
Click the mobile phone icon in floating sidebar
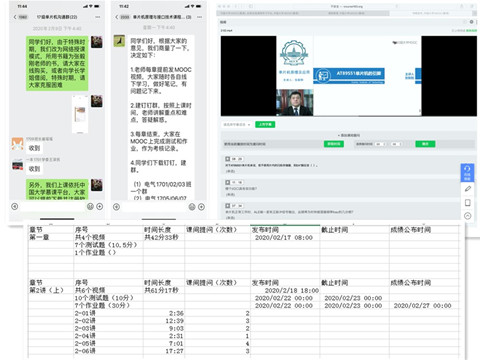coord(468,203)
